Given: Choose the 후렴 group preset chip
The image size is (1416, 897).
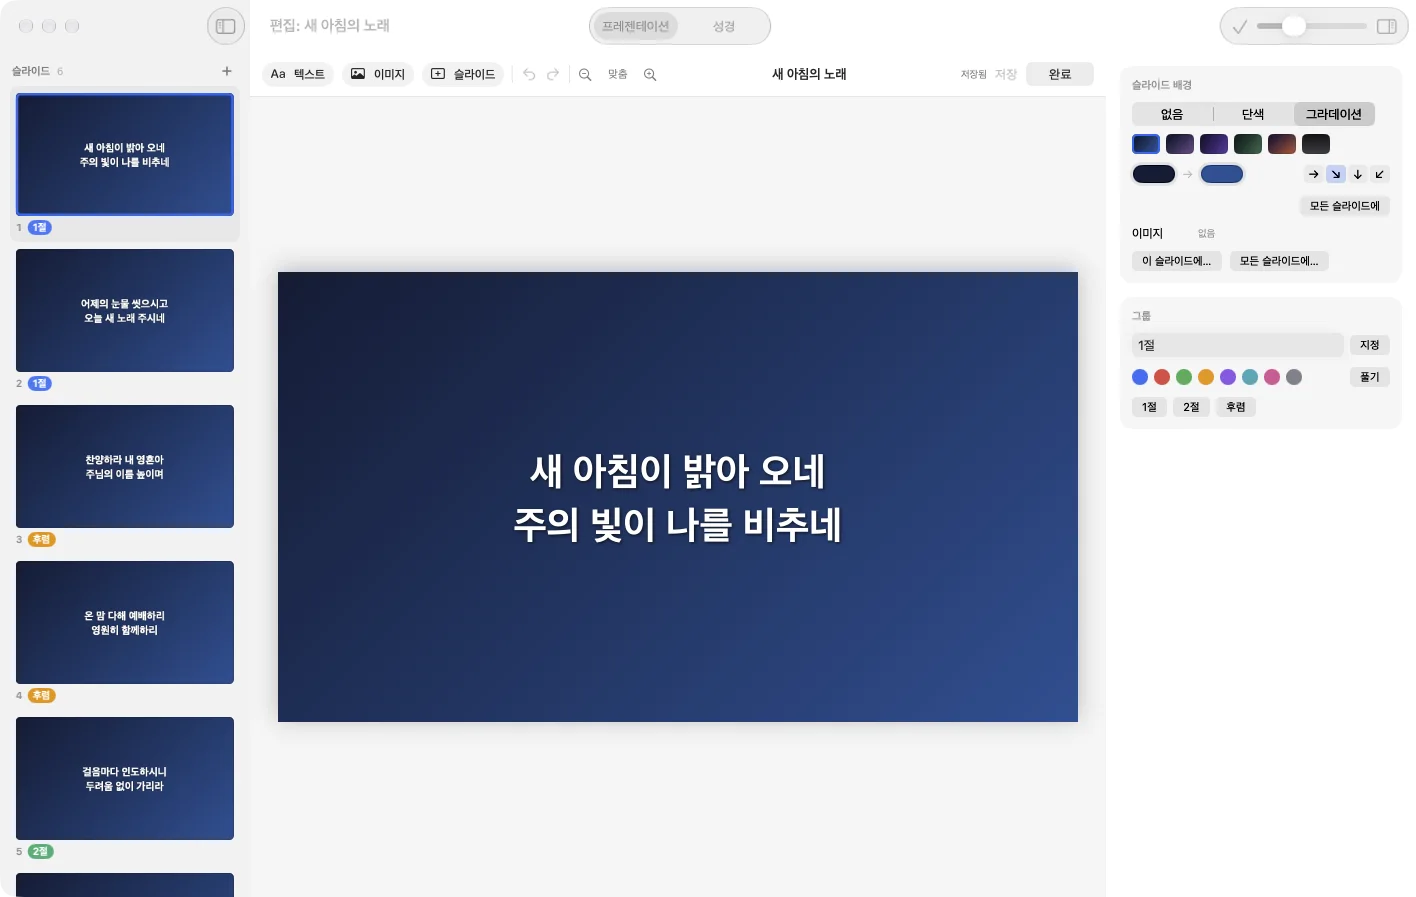Looking at the screenshot, I should pos(1236,407).
